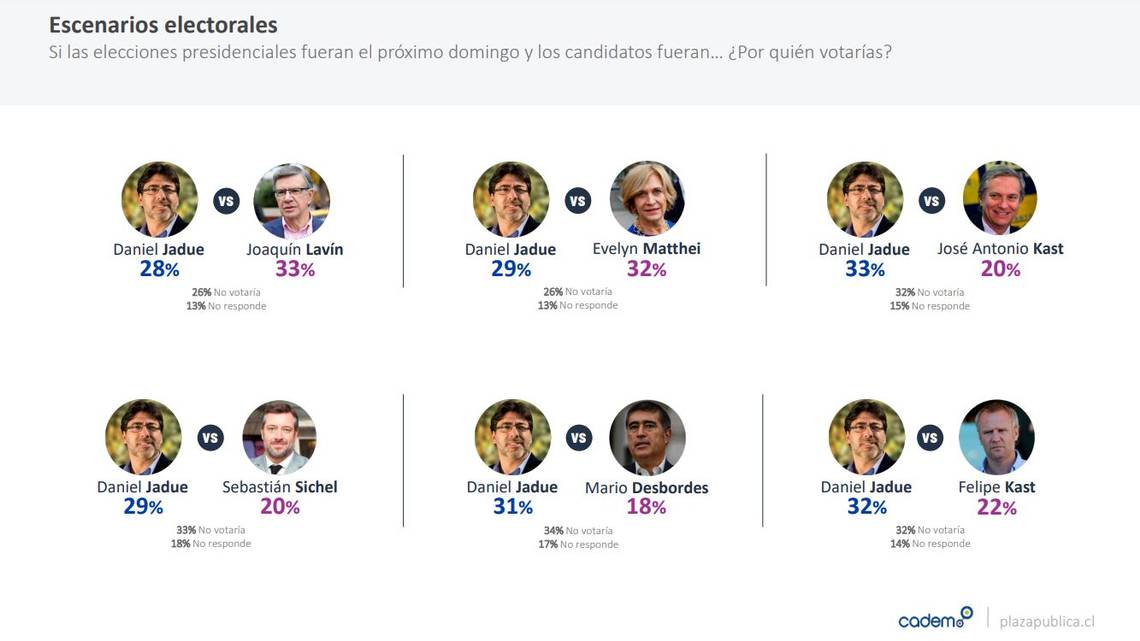The height and width of the screenshot is (641, 1140).
Task: Click the VS badge in the Sichel matchup
Action: point(210,438)
